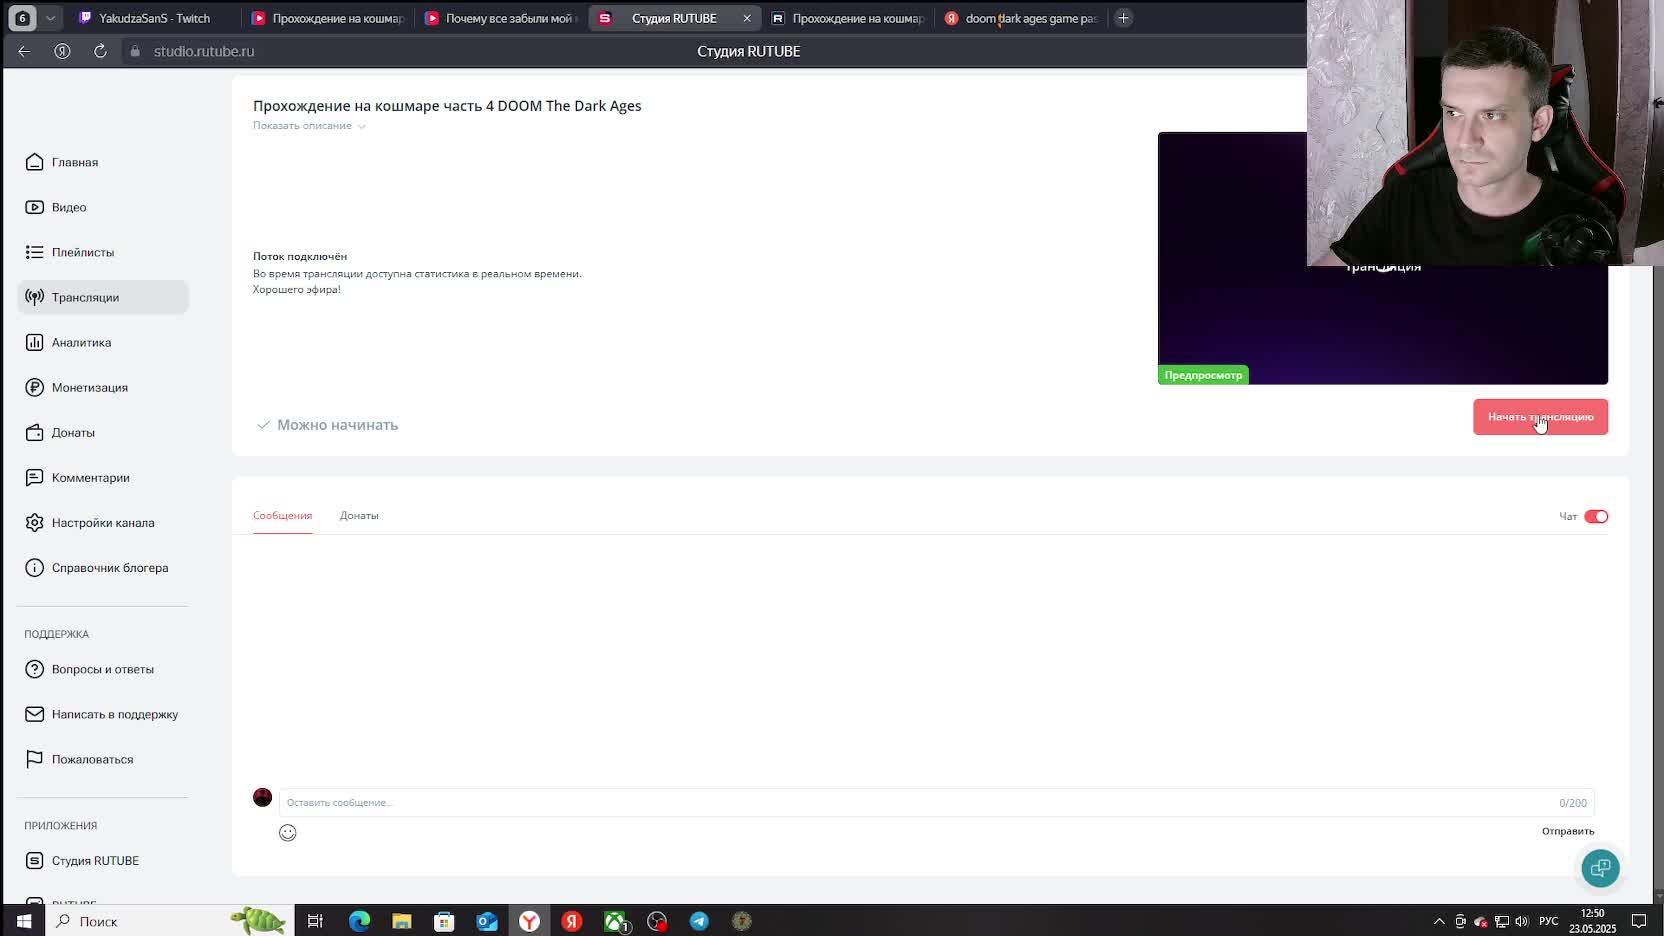Click the Оставить сообщение field
The image size is (1664, 936).
tap(936, 802)
